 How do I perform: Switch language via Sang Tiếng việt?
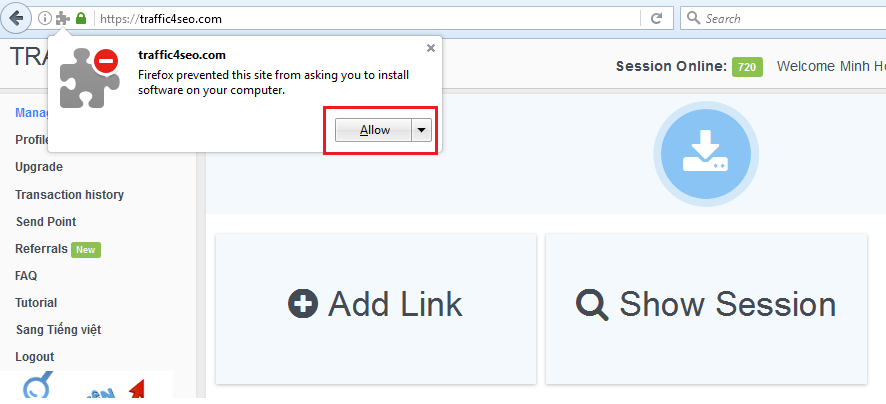57,329
